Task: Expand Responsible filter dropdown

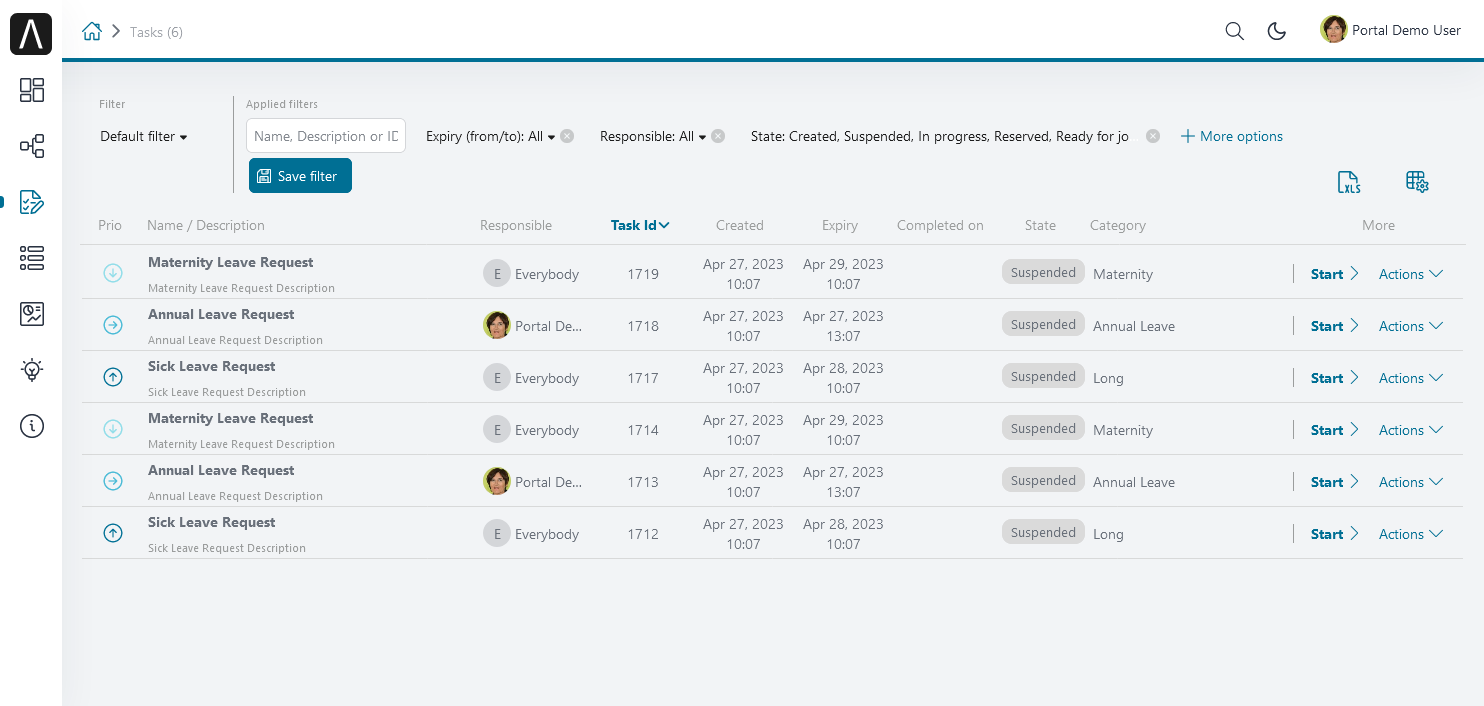Action: pyautogui.click(x=653, y=136)
